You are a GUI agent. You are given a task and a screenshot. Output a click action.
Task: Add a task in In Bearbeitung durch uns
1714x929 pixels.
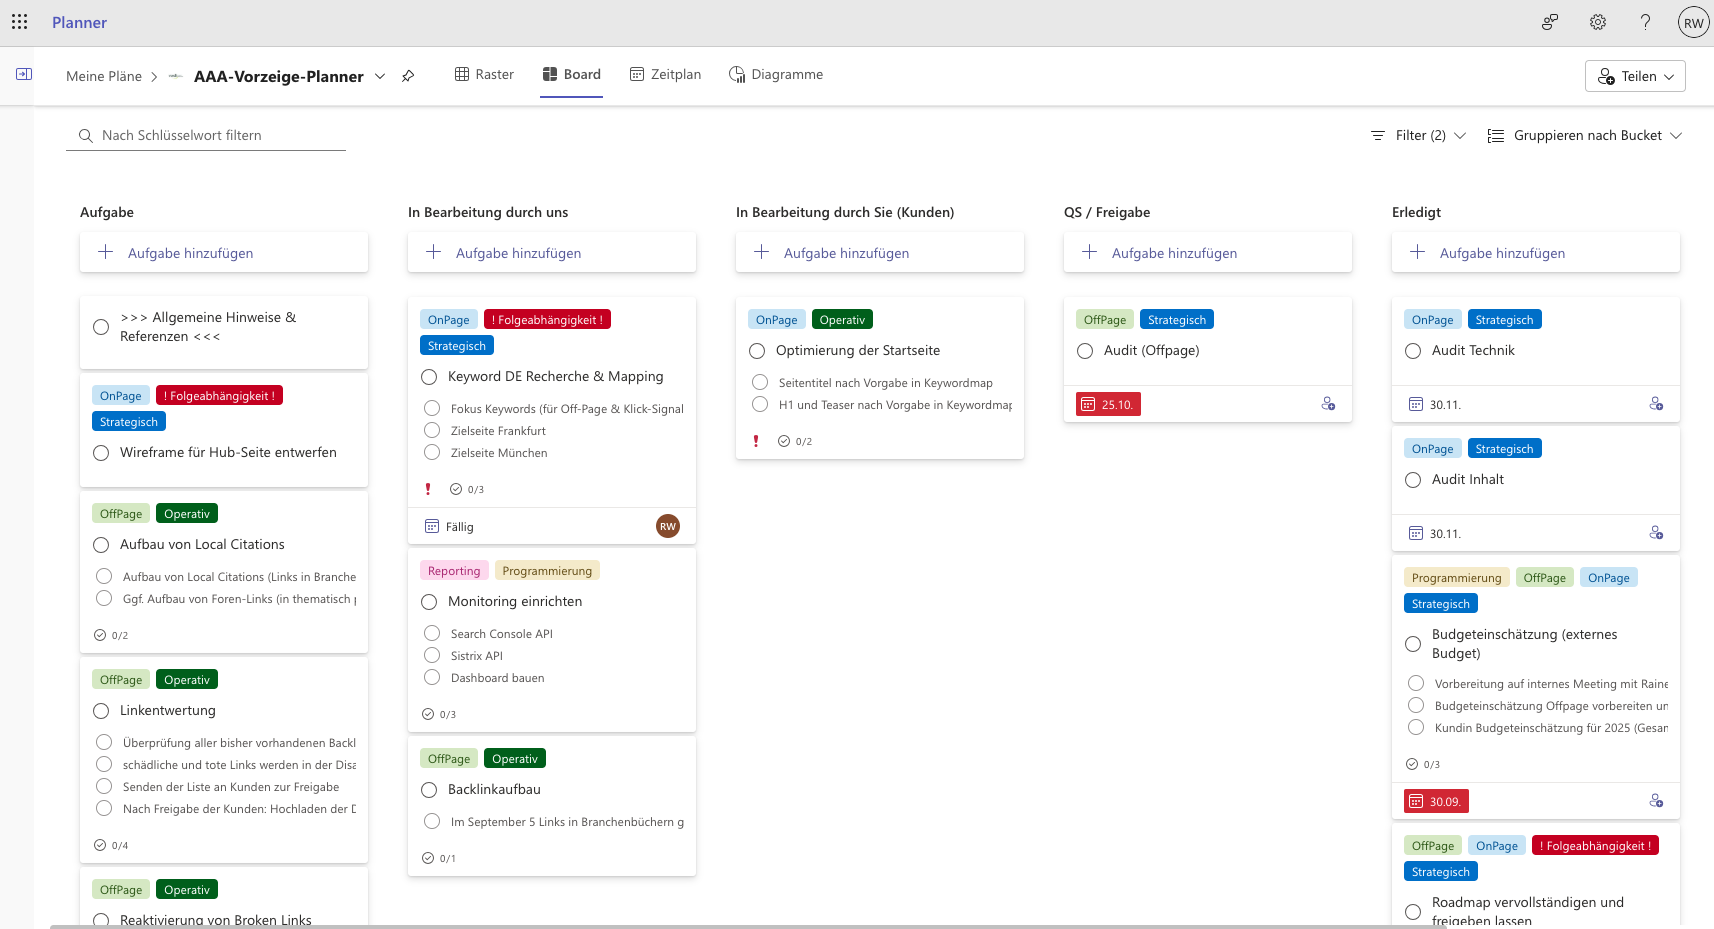[x=552, y=252]
